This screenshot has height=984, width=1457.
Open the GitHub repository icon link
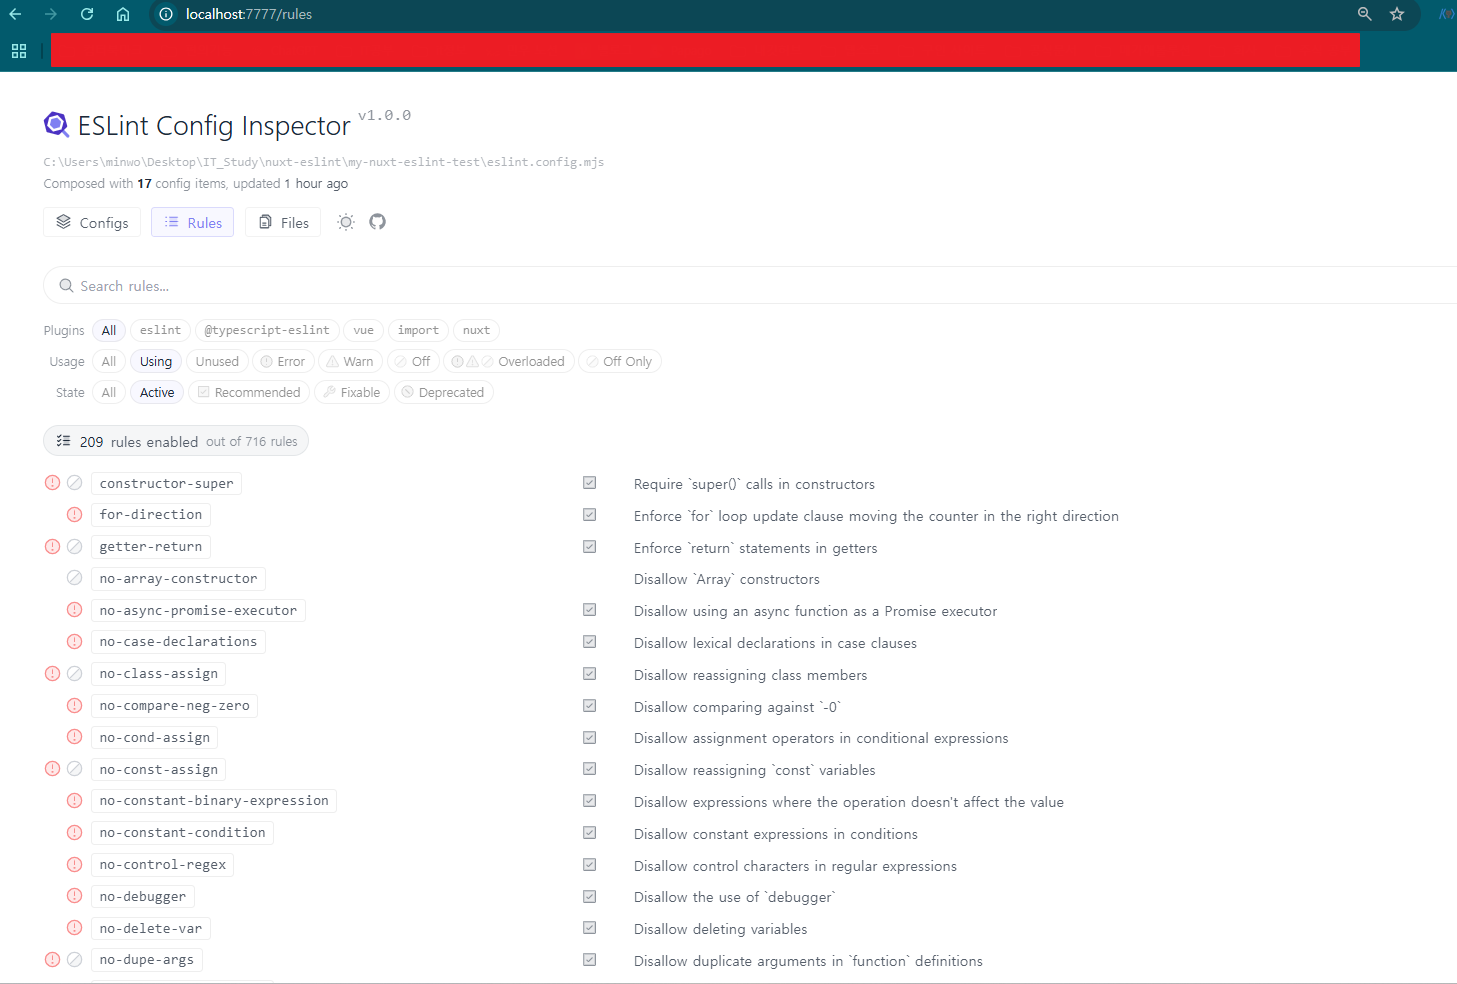tap(377, 222)
